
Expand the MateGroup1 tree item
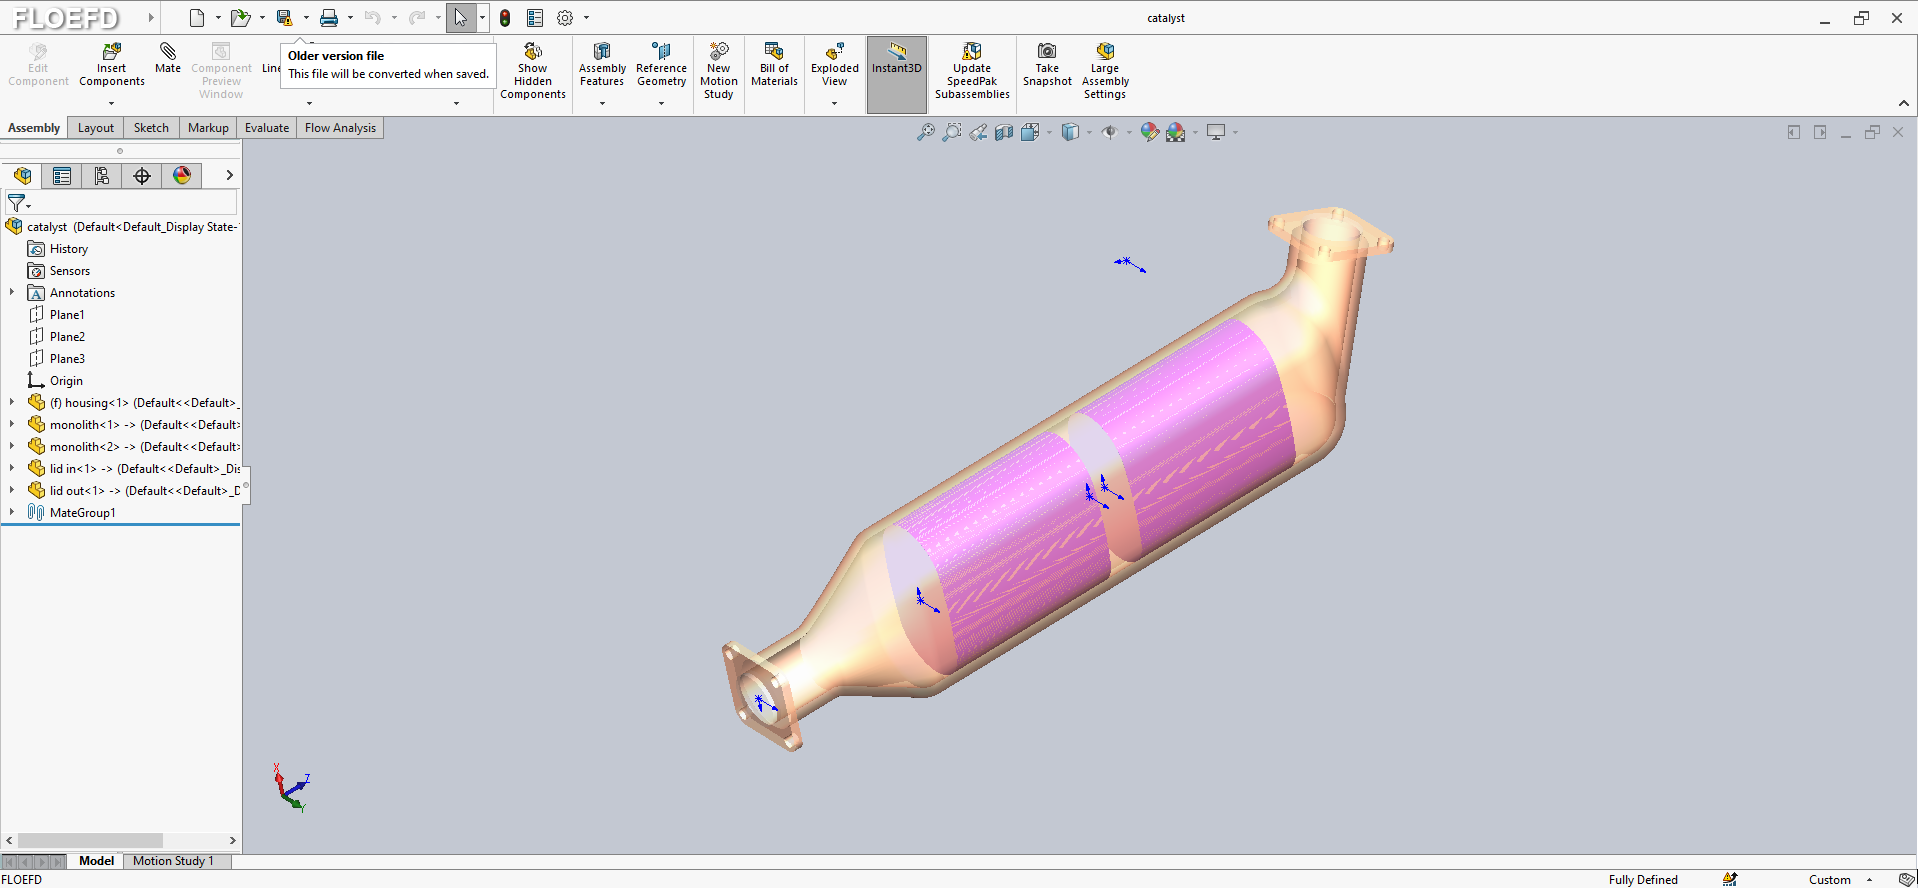(12, 512)
